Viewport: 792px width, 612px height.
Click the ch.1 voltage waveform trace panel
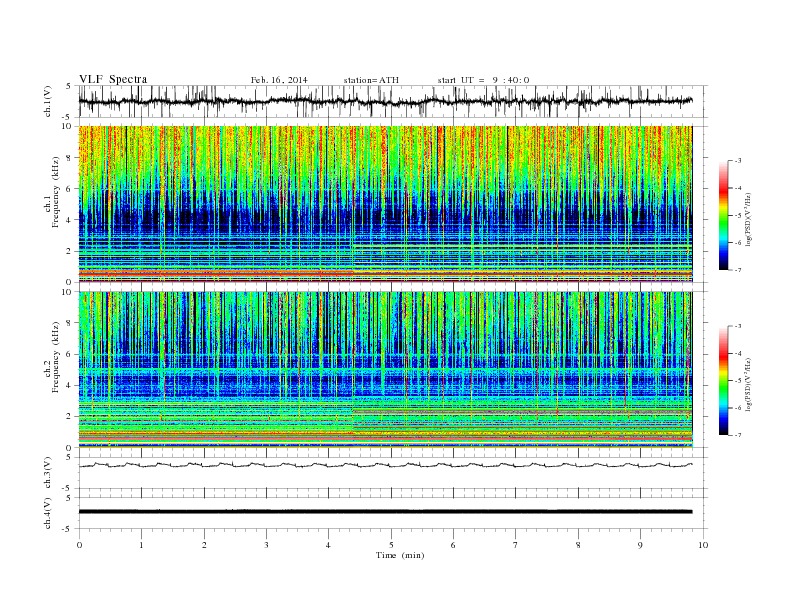pos(393,101)
